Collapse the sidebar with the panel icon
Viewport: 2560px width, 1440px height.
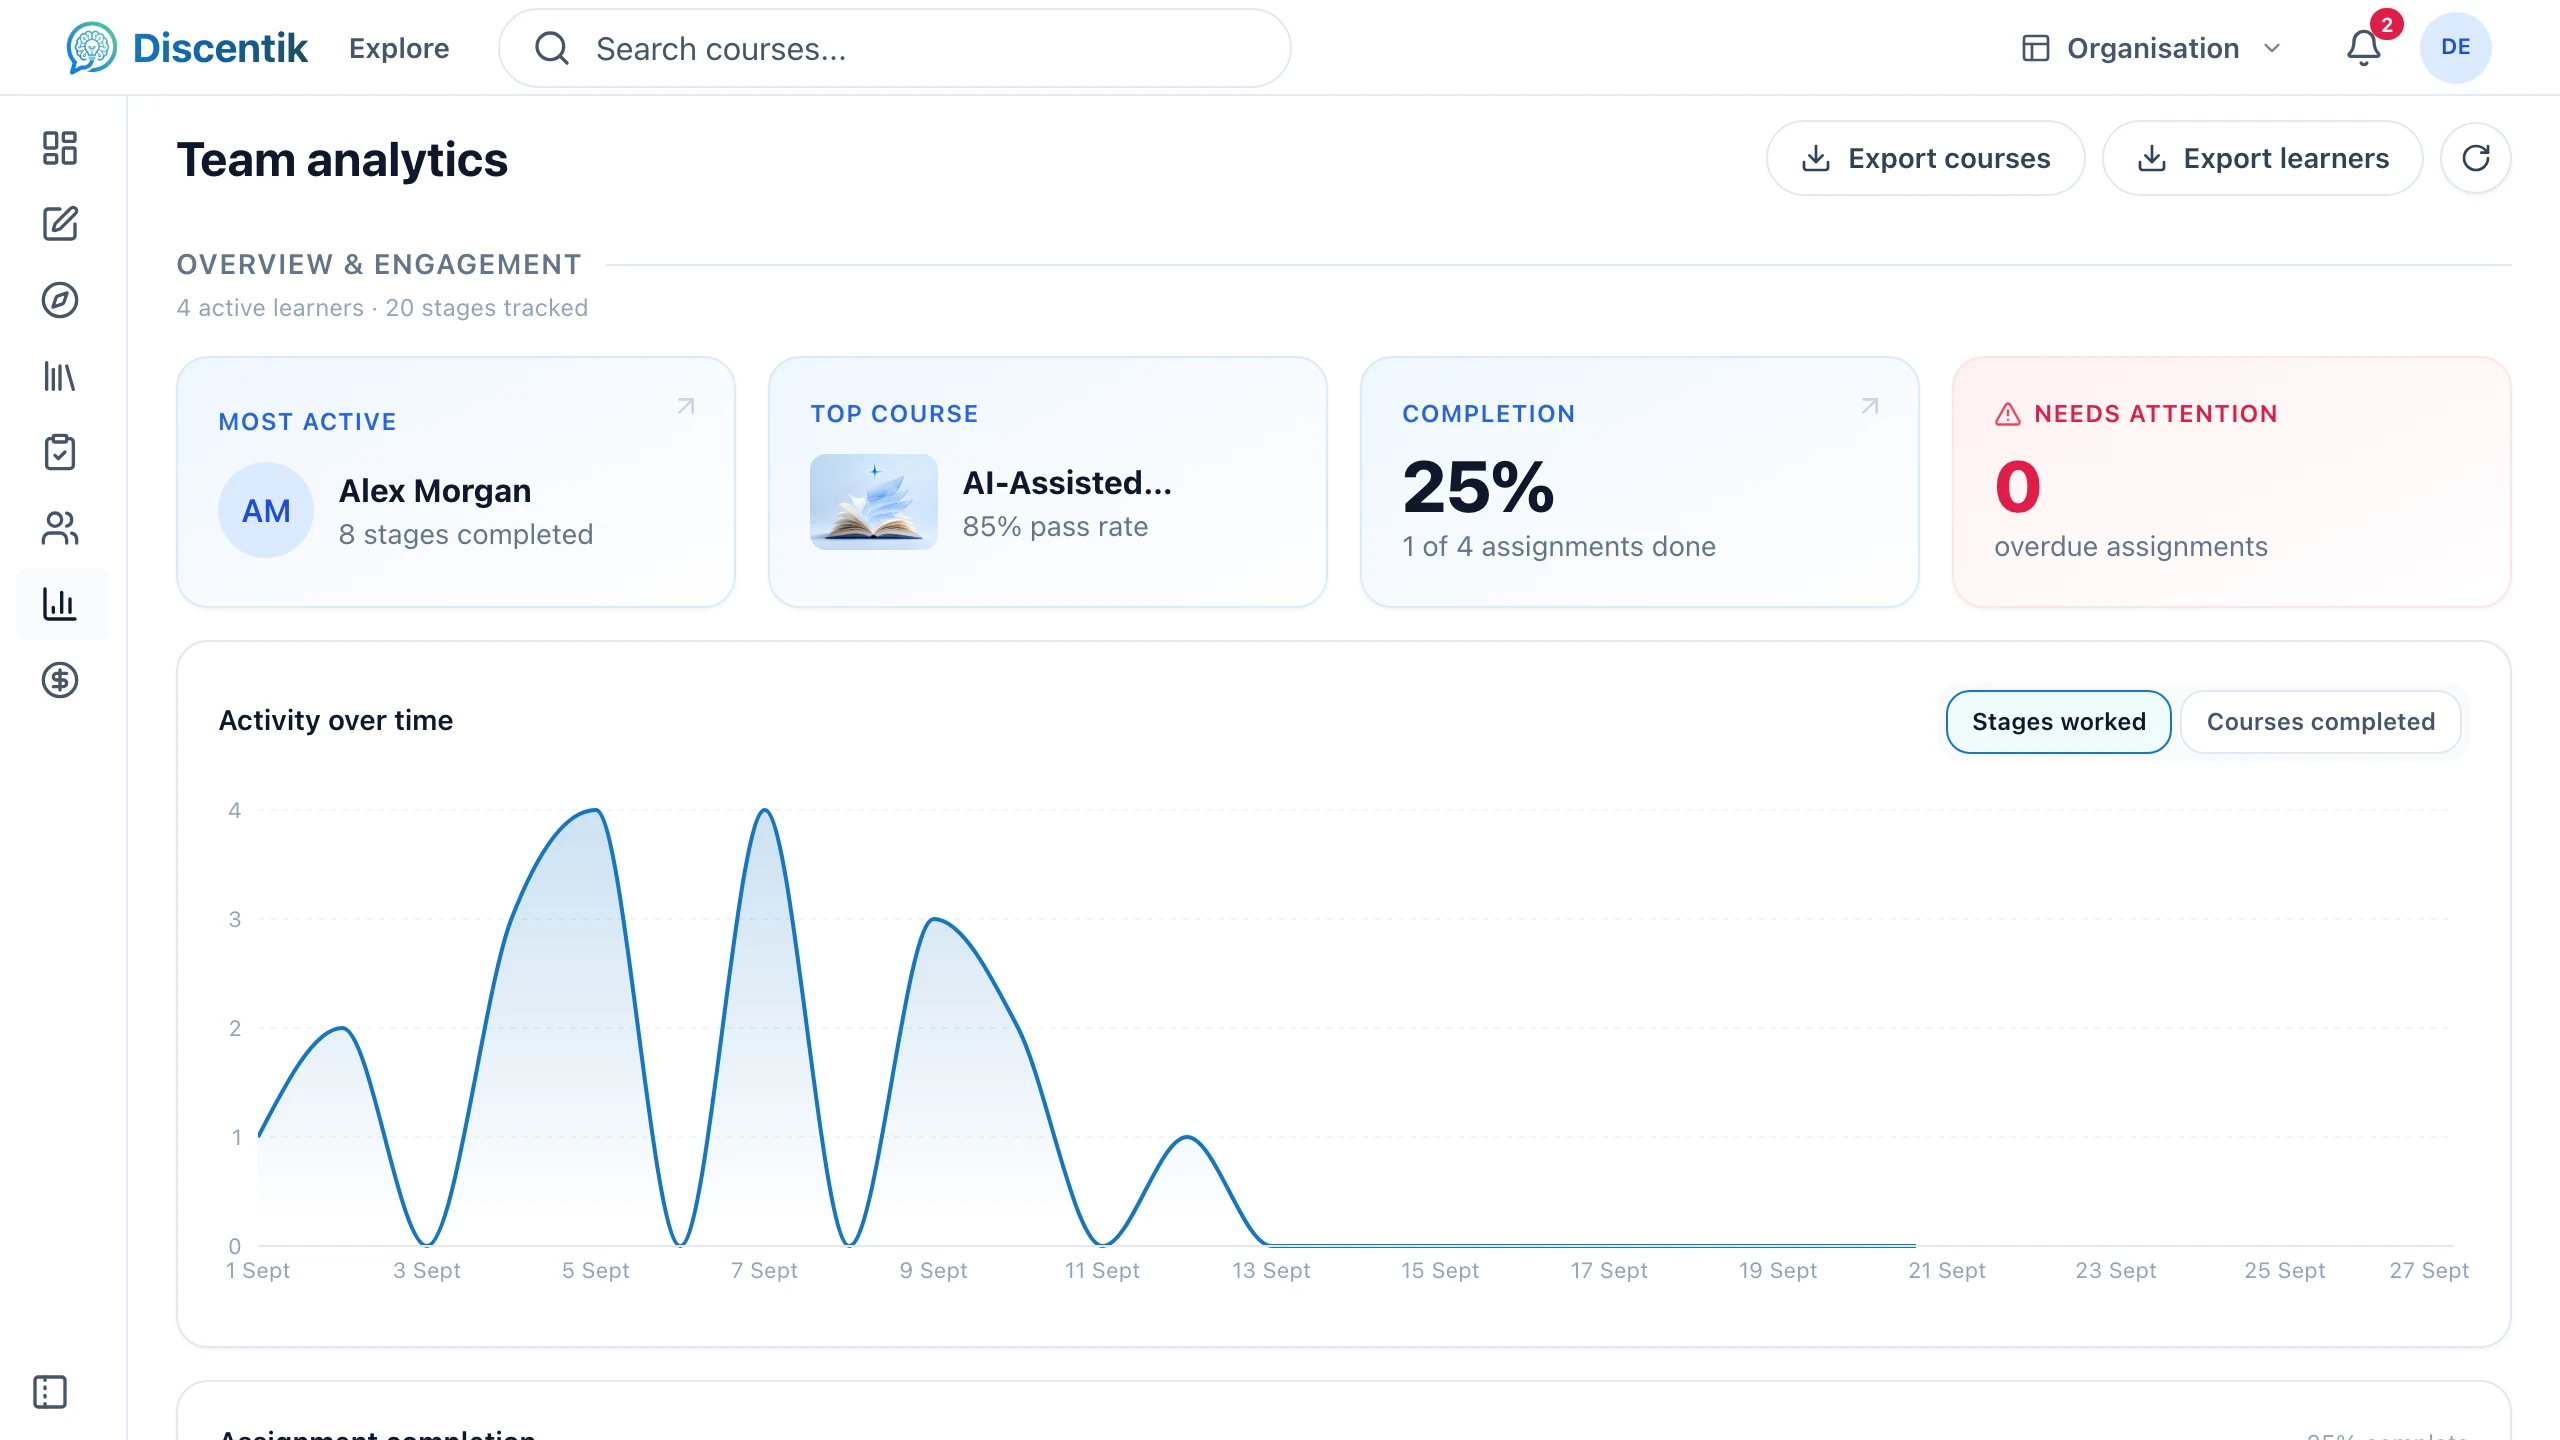[50, 1392]
